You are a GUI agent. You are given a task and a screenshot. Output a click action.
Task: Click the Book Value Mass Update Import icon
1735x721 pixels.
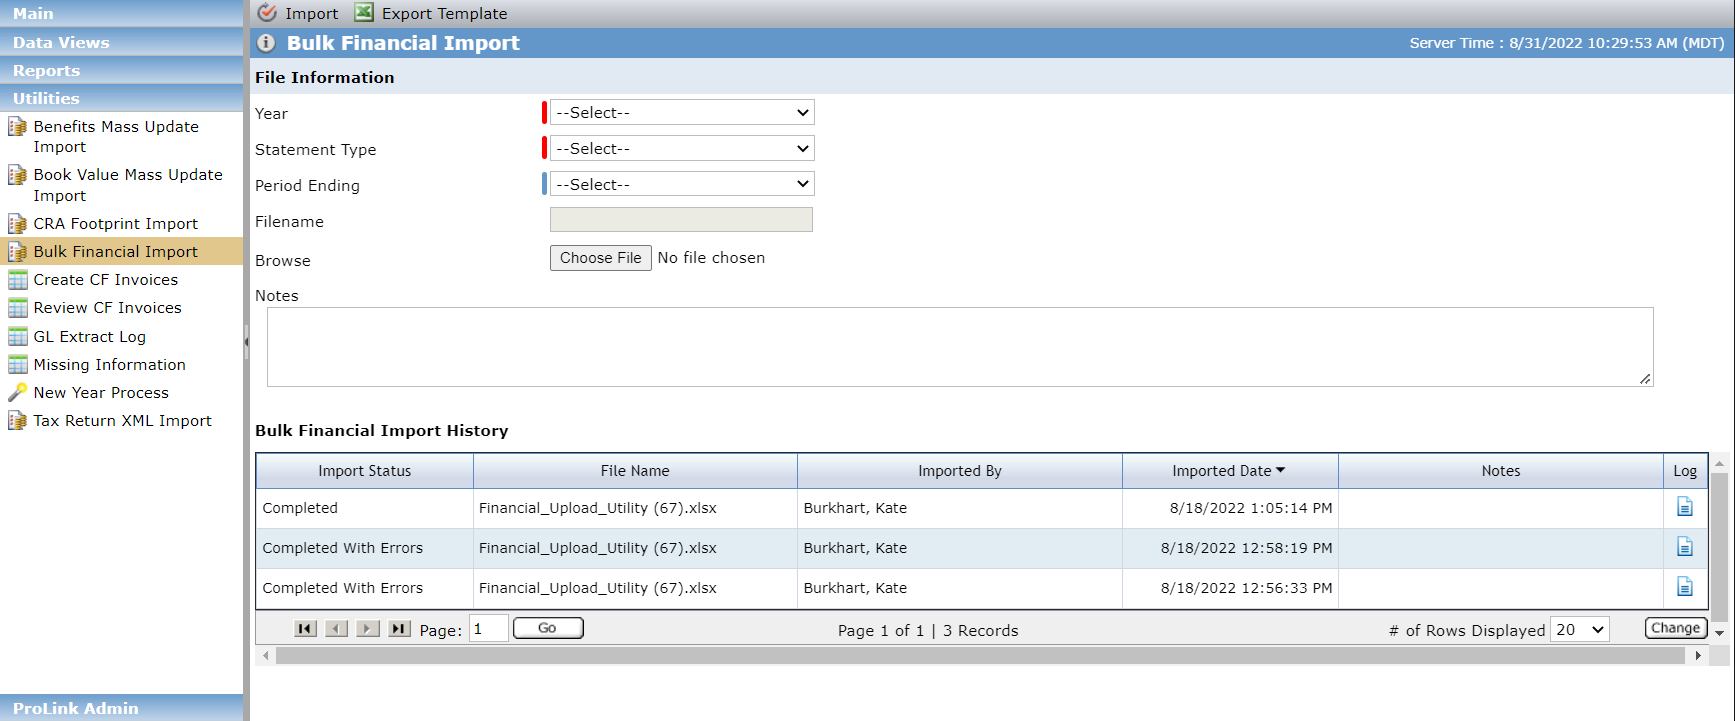[17, 175]
